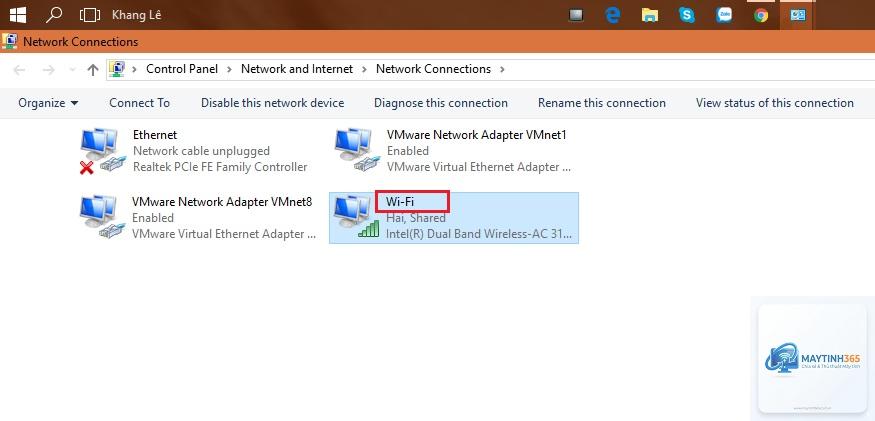The width and height of the screenshot is (875, 421).
Task: Click the Network Connections title bar icon
Action: pos(9,41)
